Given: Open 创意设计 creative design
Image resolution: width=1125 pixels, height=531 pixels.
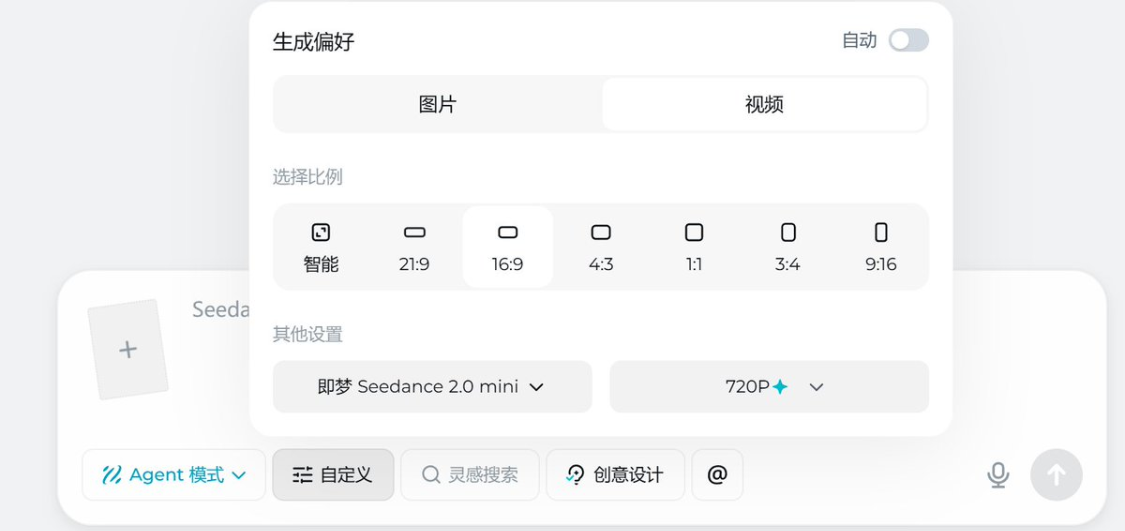Looking at the screenshot, I should (x=616, y=475).
